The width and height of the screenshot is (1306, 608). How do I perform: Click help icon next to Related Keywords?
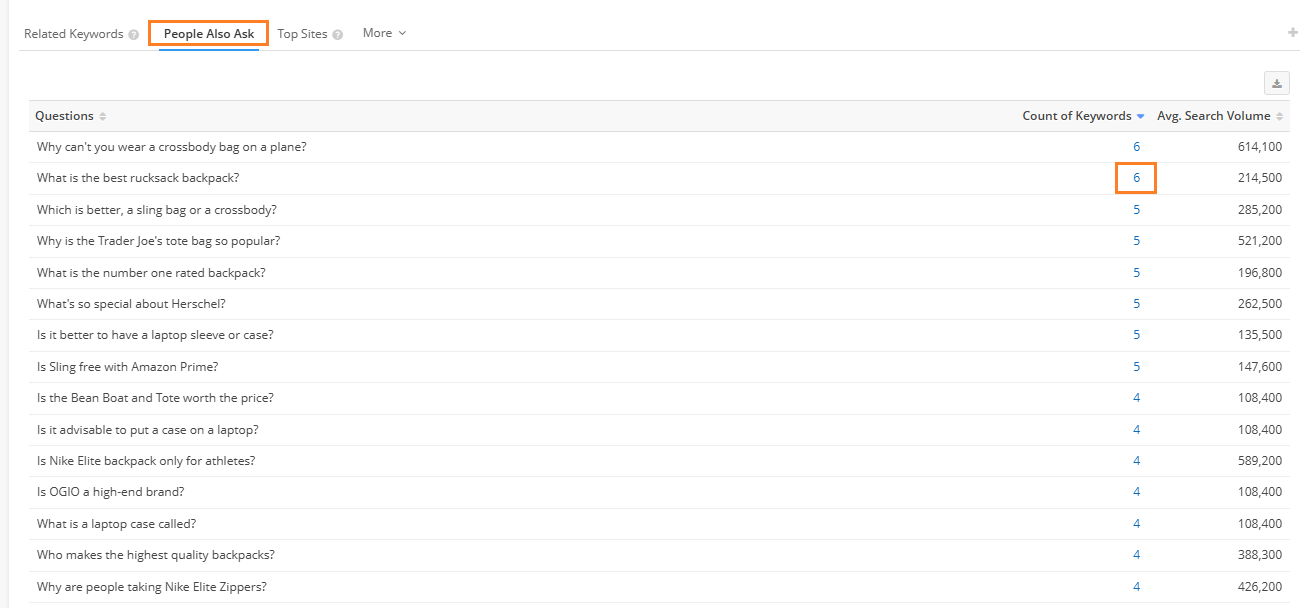tap(133, 35)
